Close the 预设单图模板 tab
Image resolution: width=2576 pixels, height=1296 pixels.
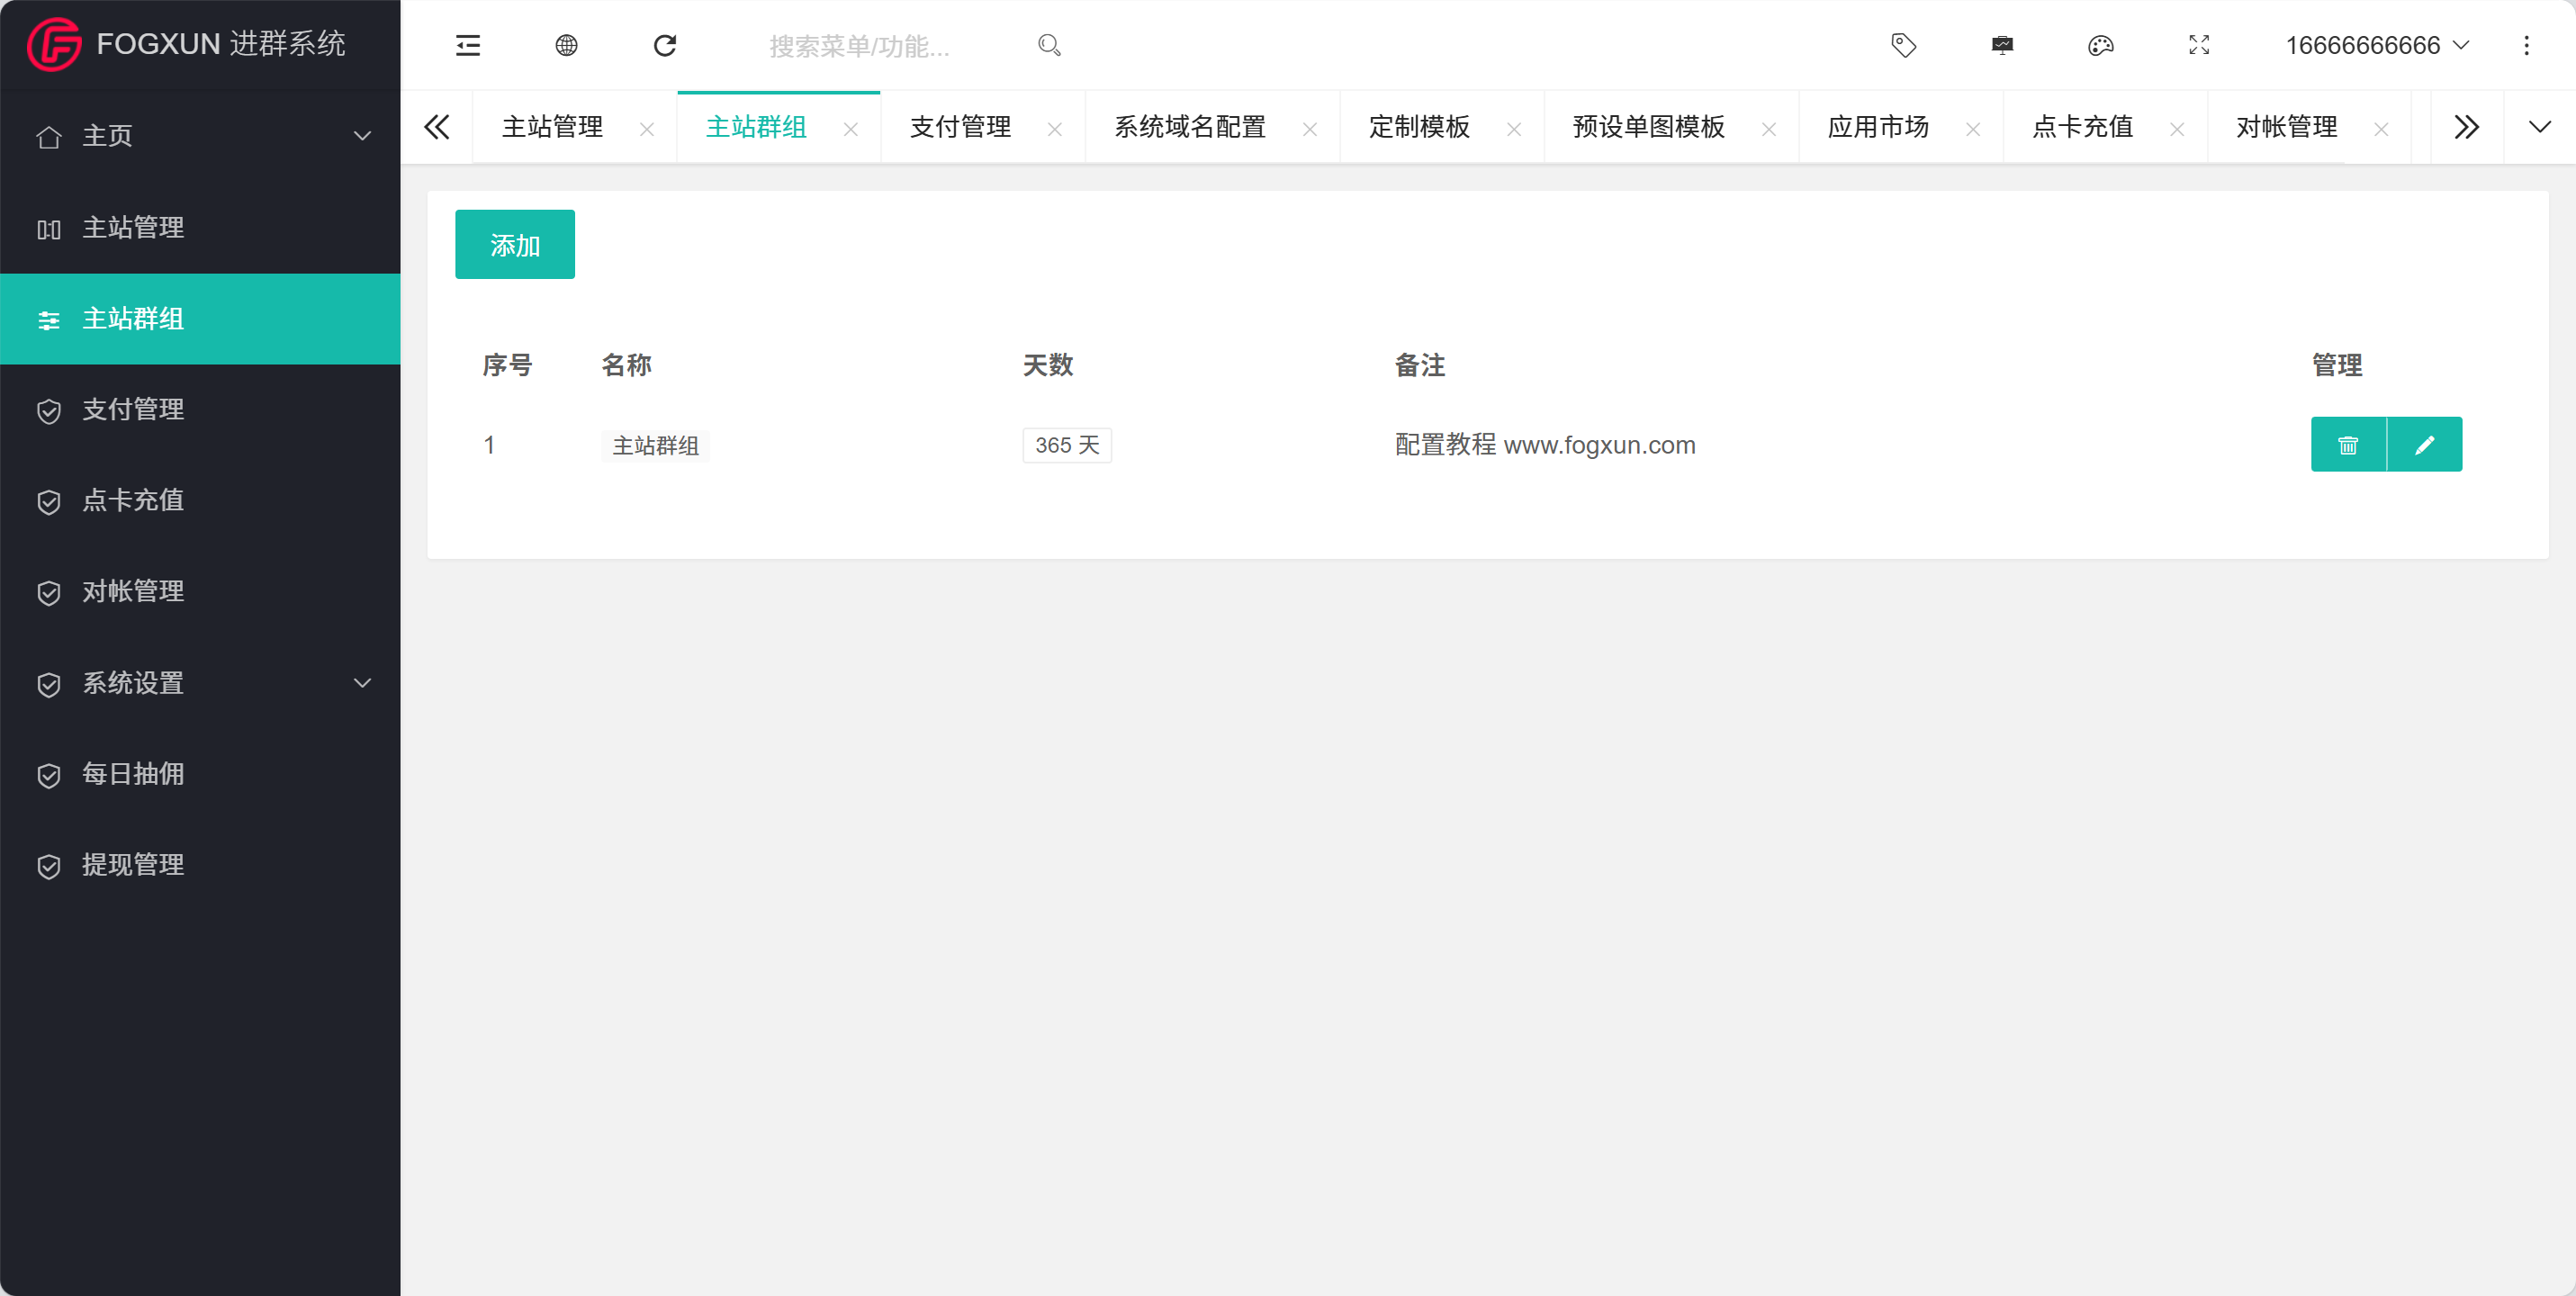(x=1769, y=129)
